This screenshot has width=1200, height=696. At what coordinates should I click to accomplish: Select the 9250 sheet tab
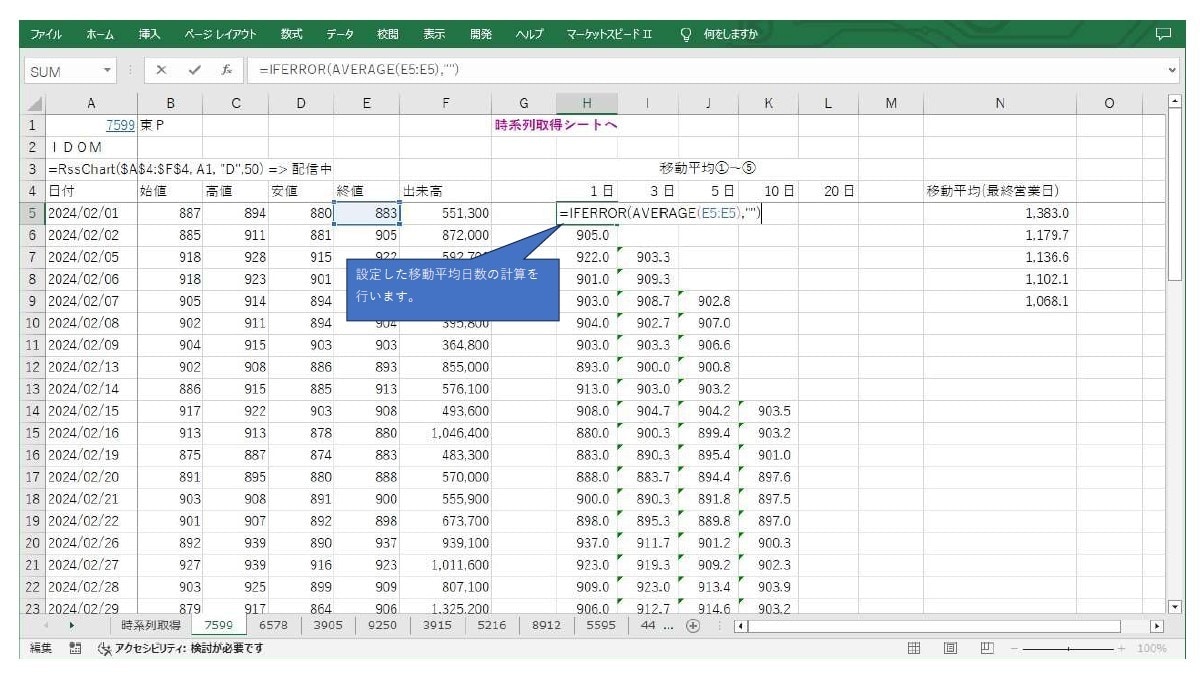click(x=382, y=626)
